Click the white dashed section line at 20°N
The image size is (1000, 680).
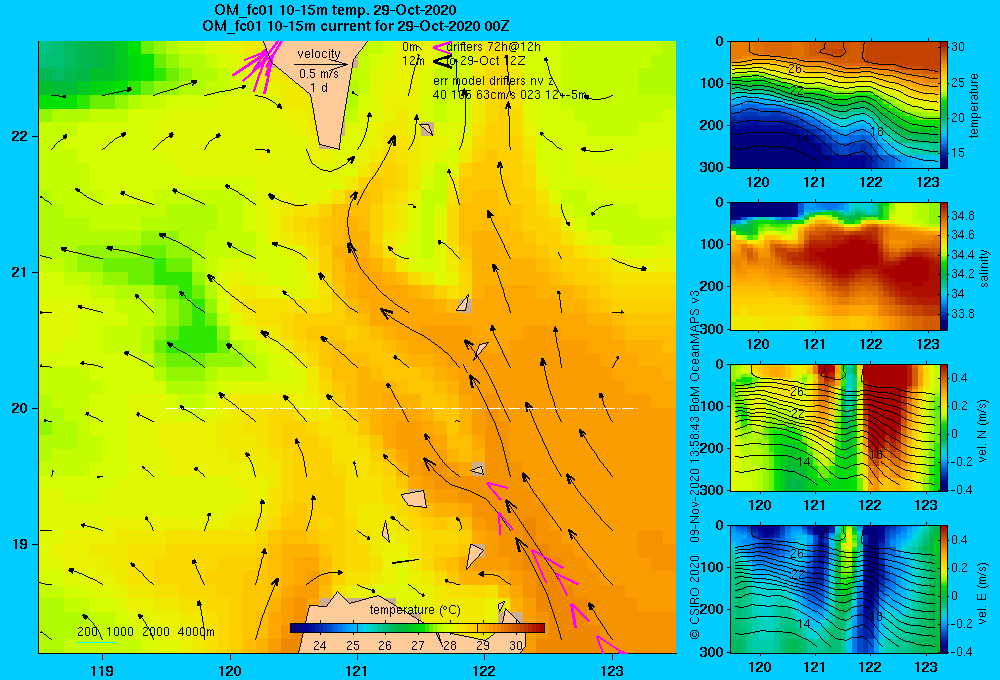(401, 408)
